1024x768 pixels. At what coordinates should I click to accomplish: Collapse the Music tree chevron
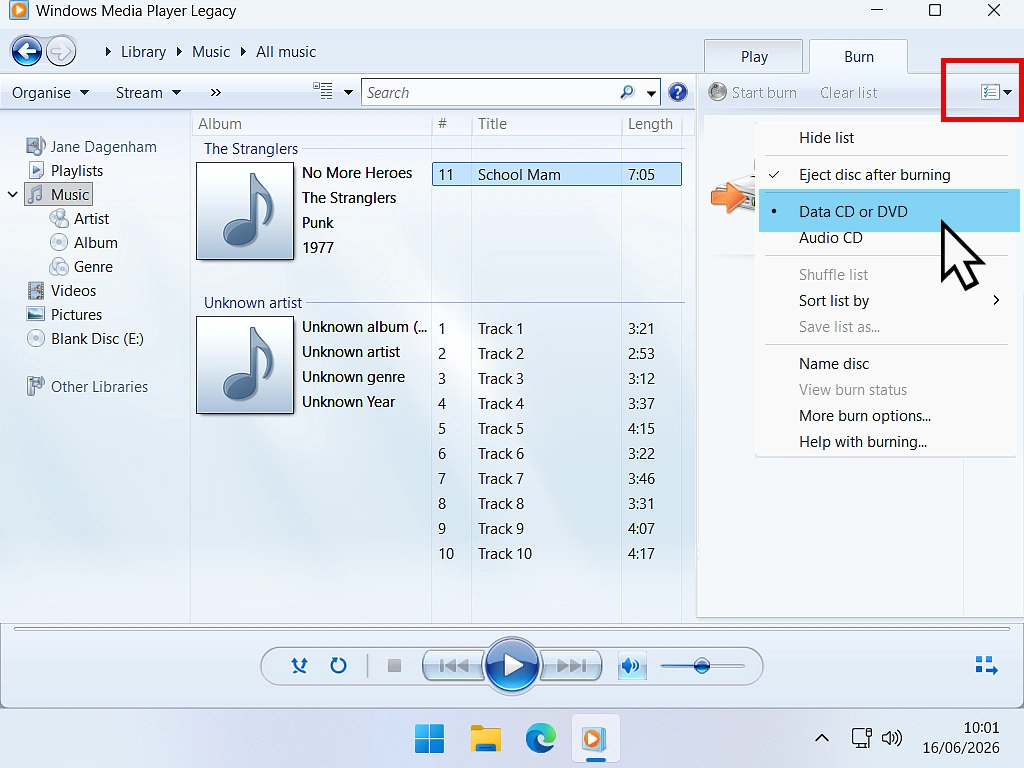pyautogui.click(x=12, y=194)
